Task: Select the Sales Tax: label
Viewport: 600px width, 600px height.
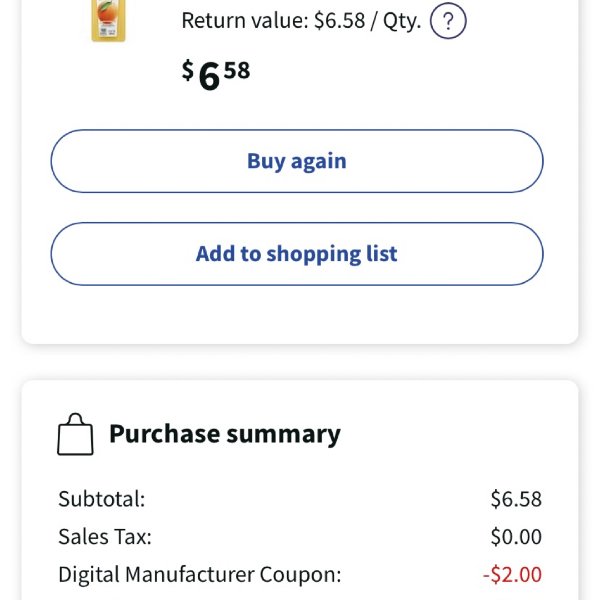Action: (105, 536)
